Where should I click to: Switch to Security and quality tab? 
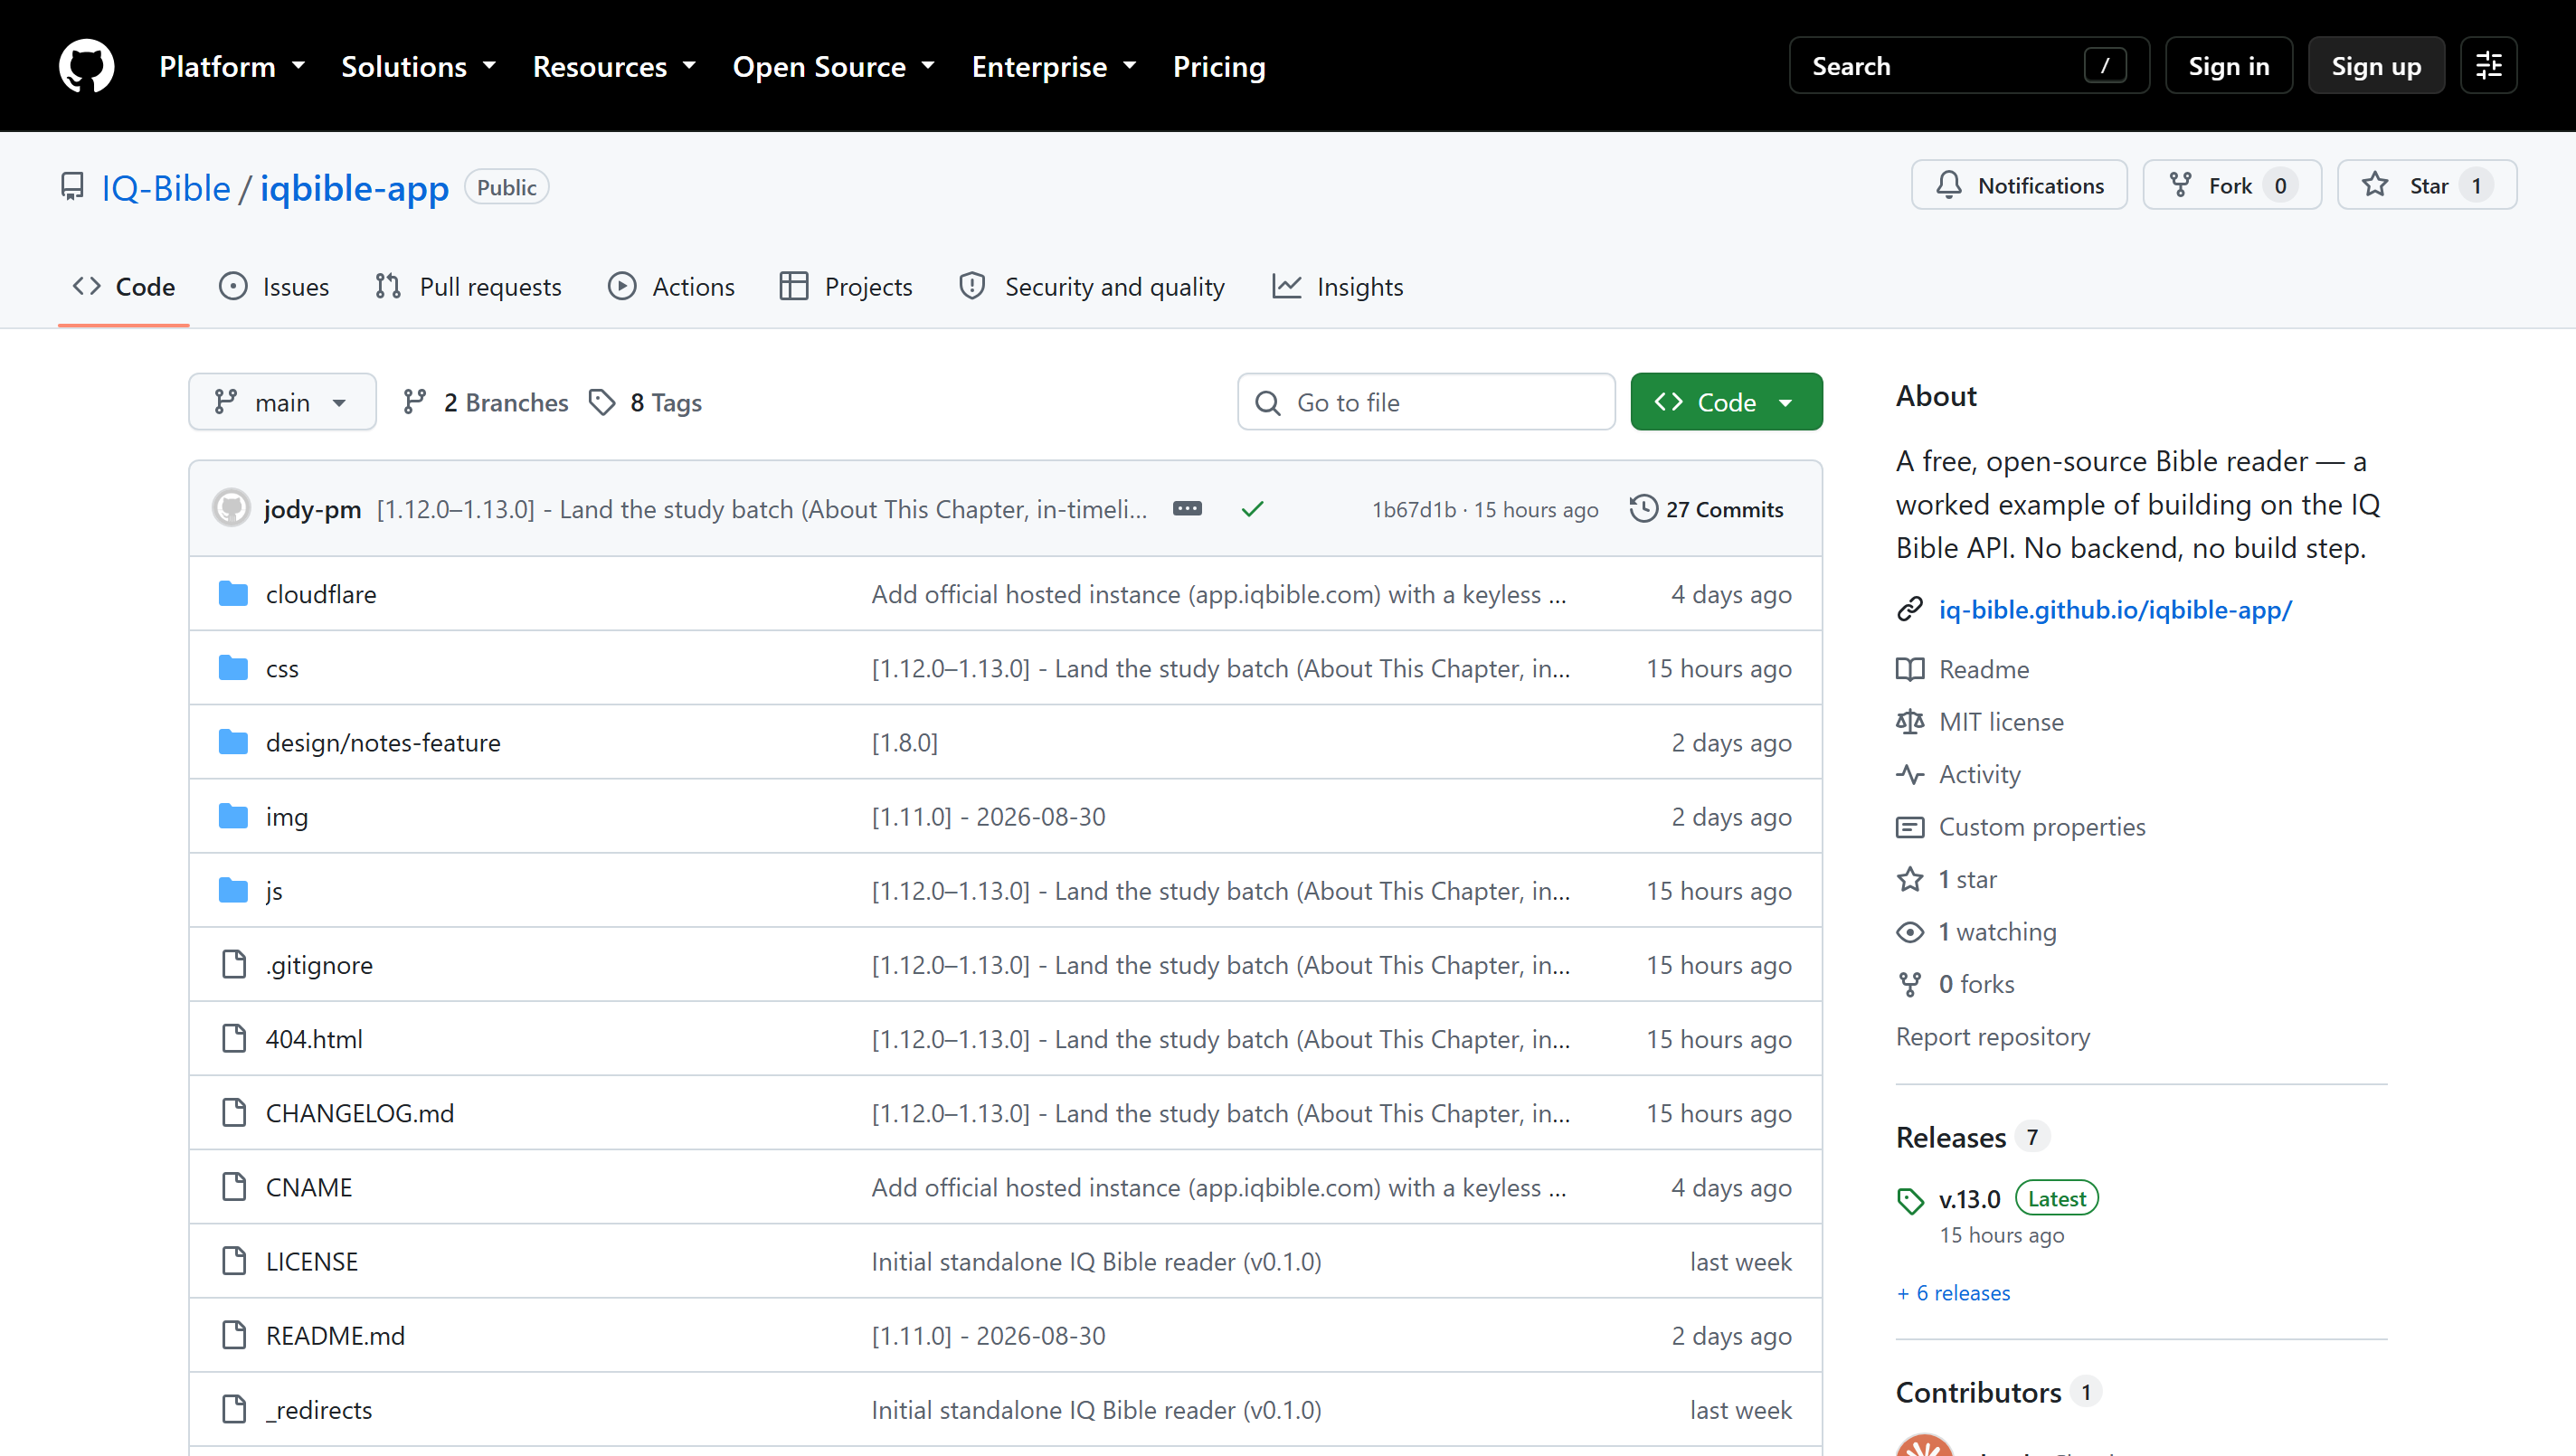click(1091, 287)
